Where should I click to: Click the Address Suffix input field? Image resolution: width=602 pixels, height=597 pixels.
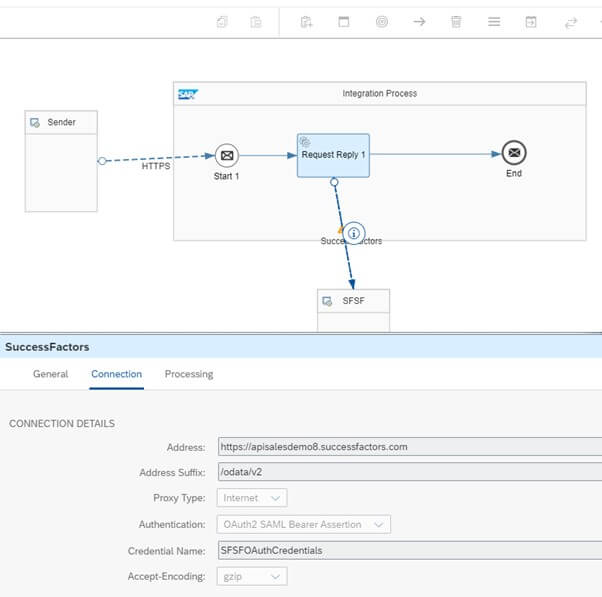pyautogui.click(x=410, y=472)
